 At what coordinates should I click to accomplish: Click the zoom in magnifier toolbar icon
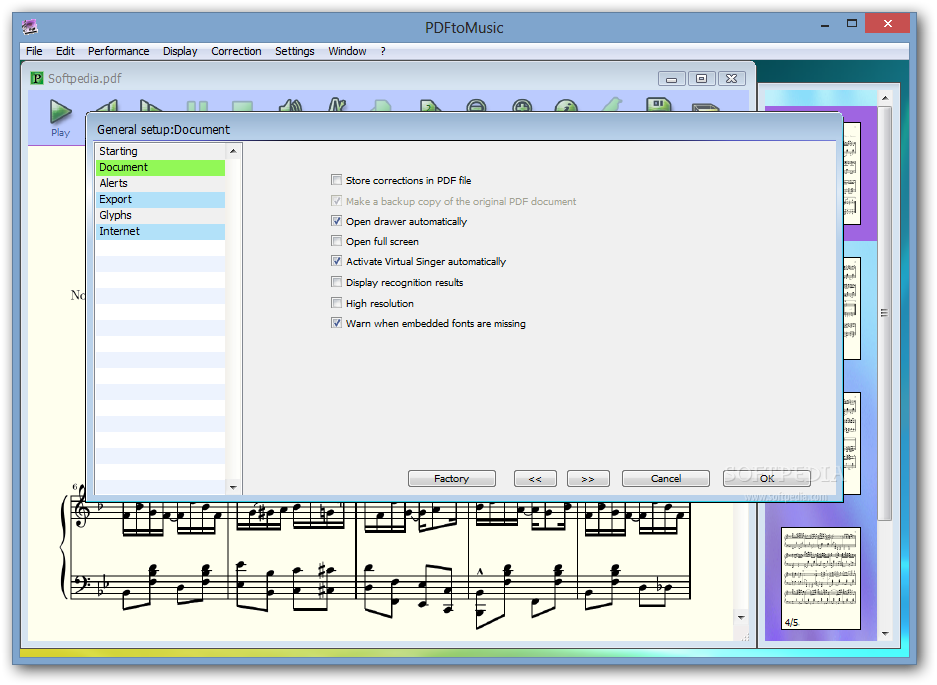coord(522,106)
